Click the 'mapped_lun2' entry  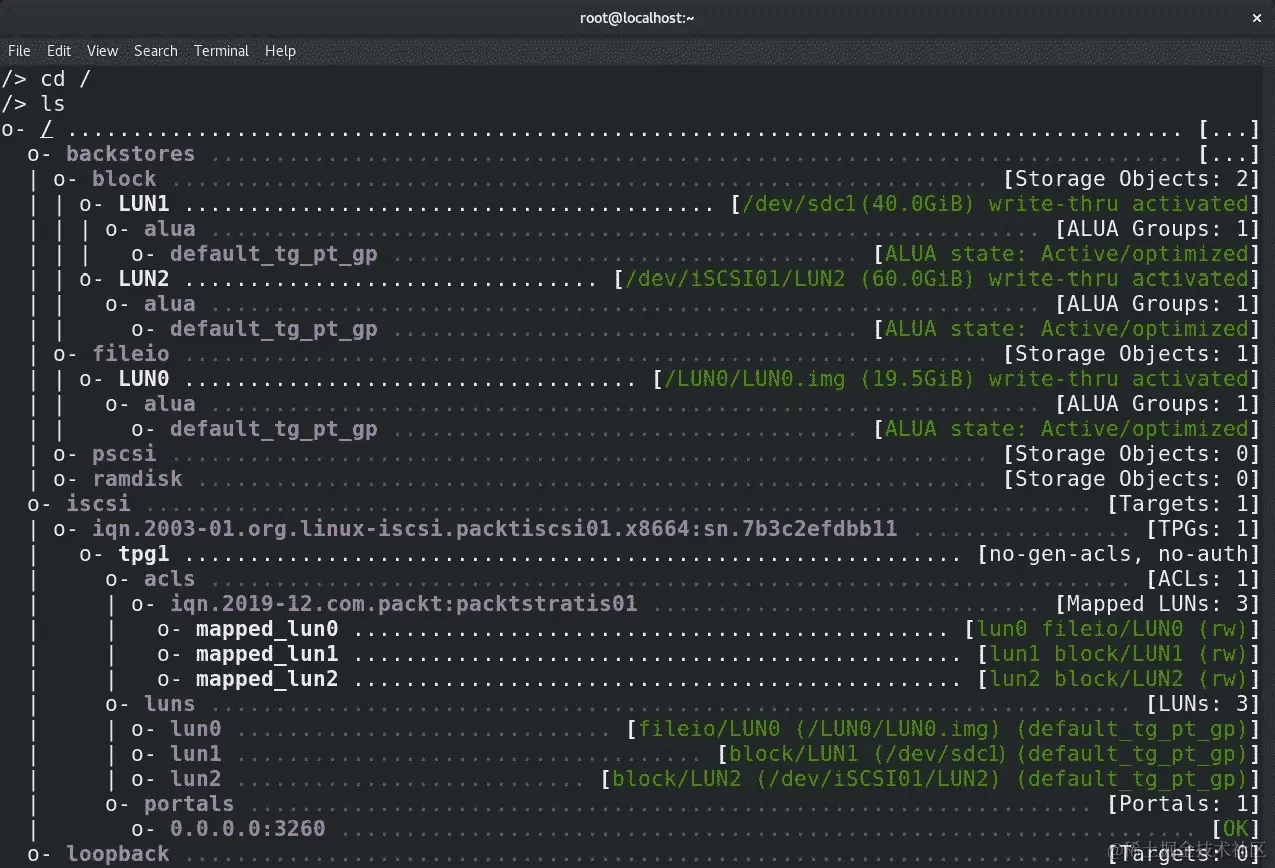pos(267,679)
